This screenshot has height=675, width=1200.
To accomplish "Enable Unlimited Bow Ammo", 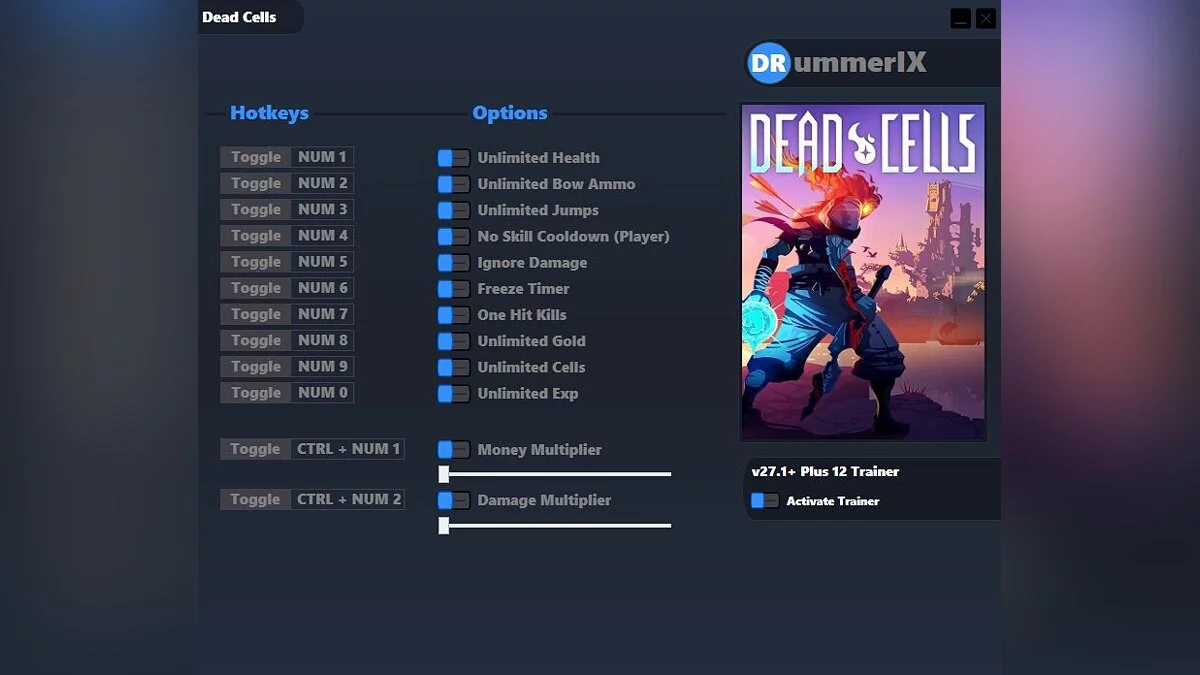I will [452, 183].
